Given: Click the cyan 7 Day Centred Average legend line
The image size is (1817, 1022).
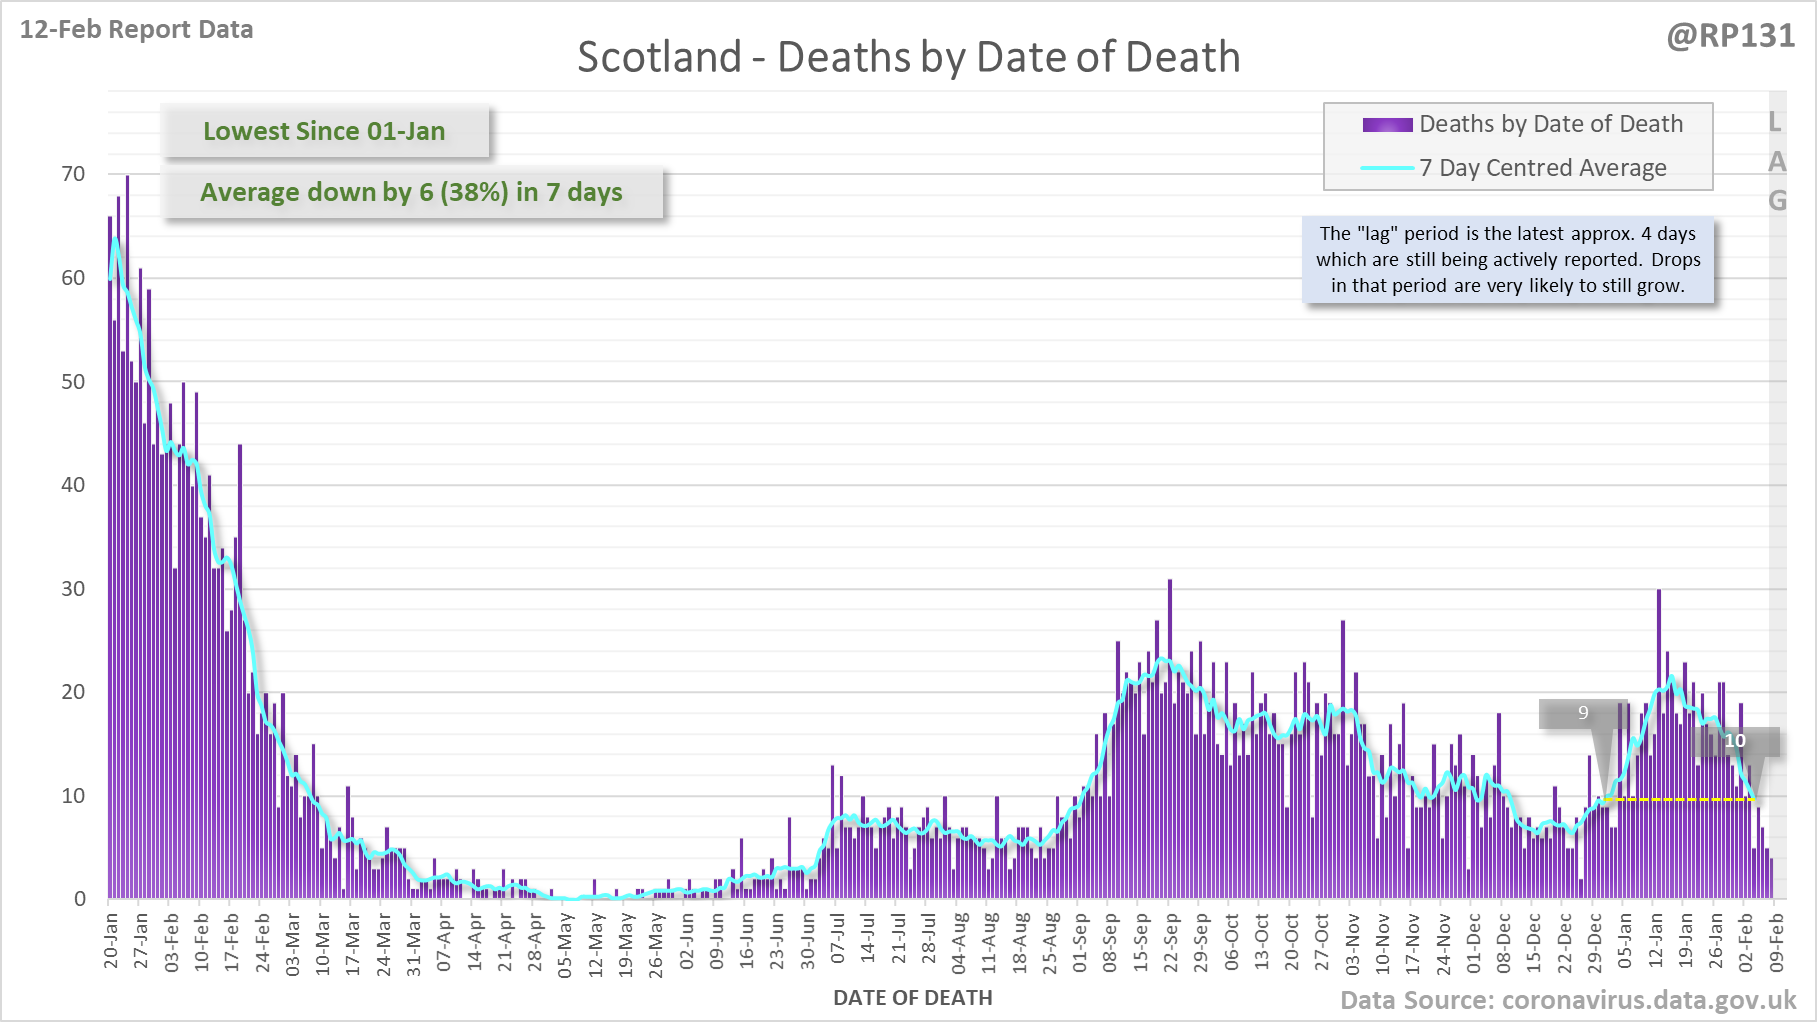Looking at the screenshot, I should tap(1387, 168).
